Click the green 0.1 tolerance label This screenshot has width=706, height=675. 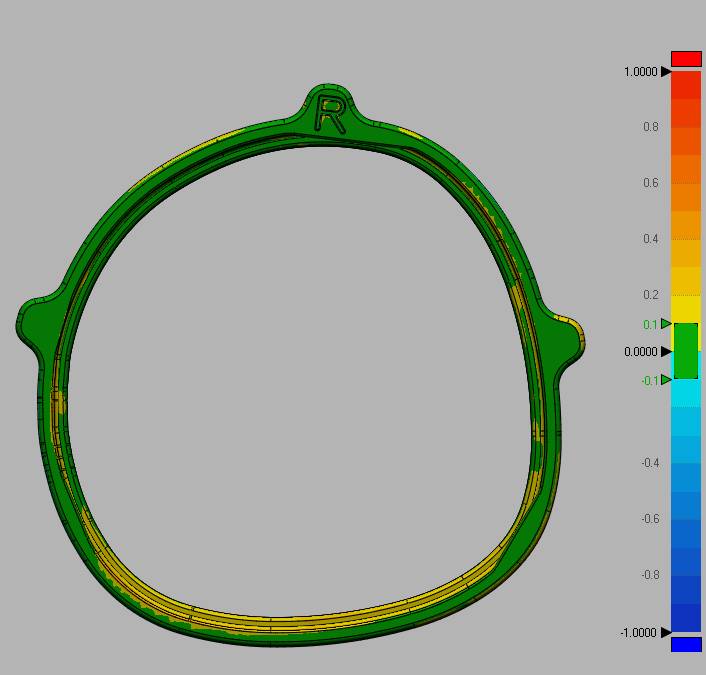pos(651,325)
